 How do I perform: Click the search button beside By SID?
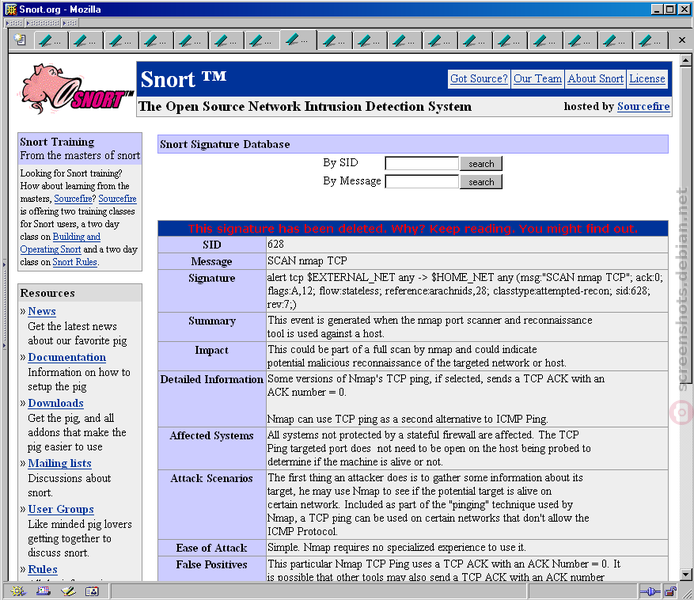click(481, 163)
